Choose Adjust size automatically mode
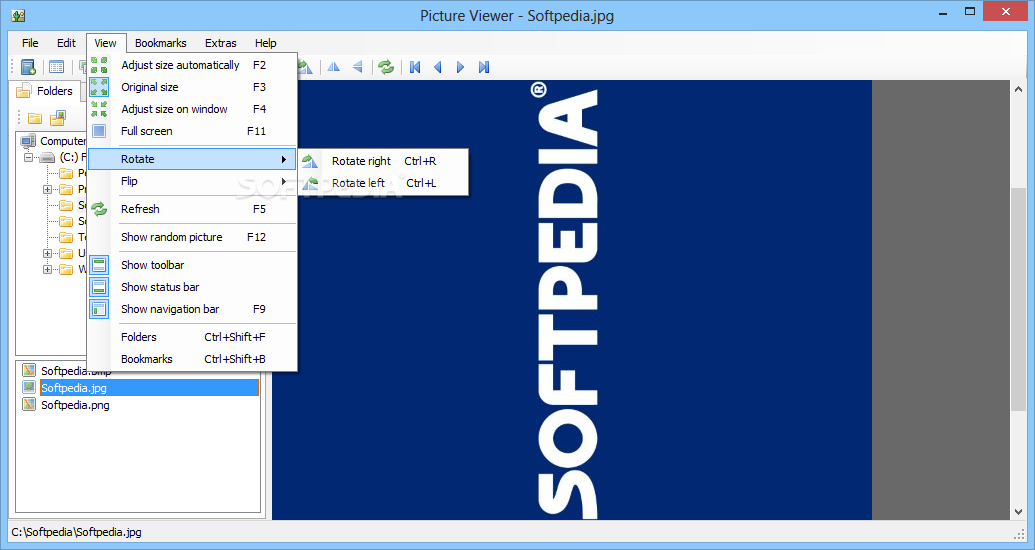 point(191,65)
